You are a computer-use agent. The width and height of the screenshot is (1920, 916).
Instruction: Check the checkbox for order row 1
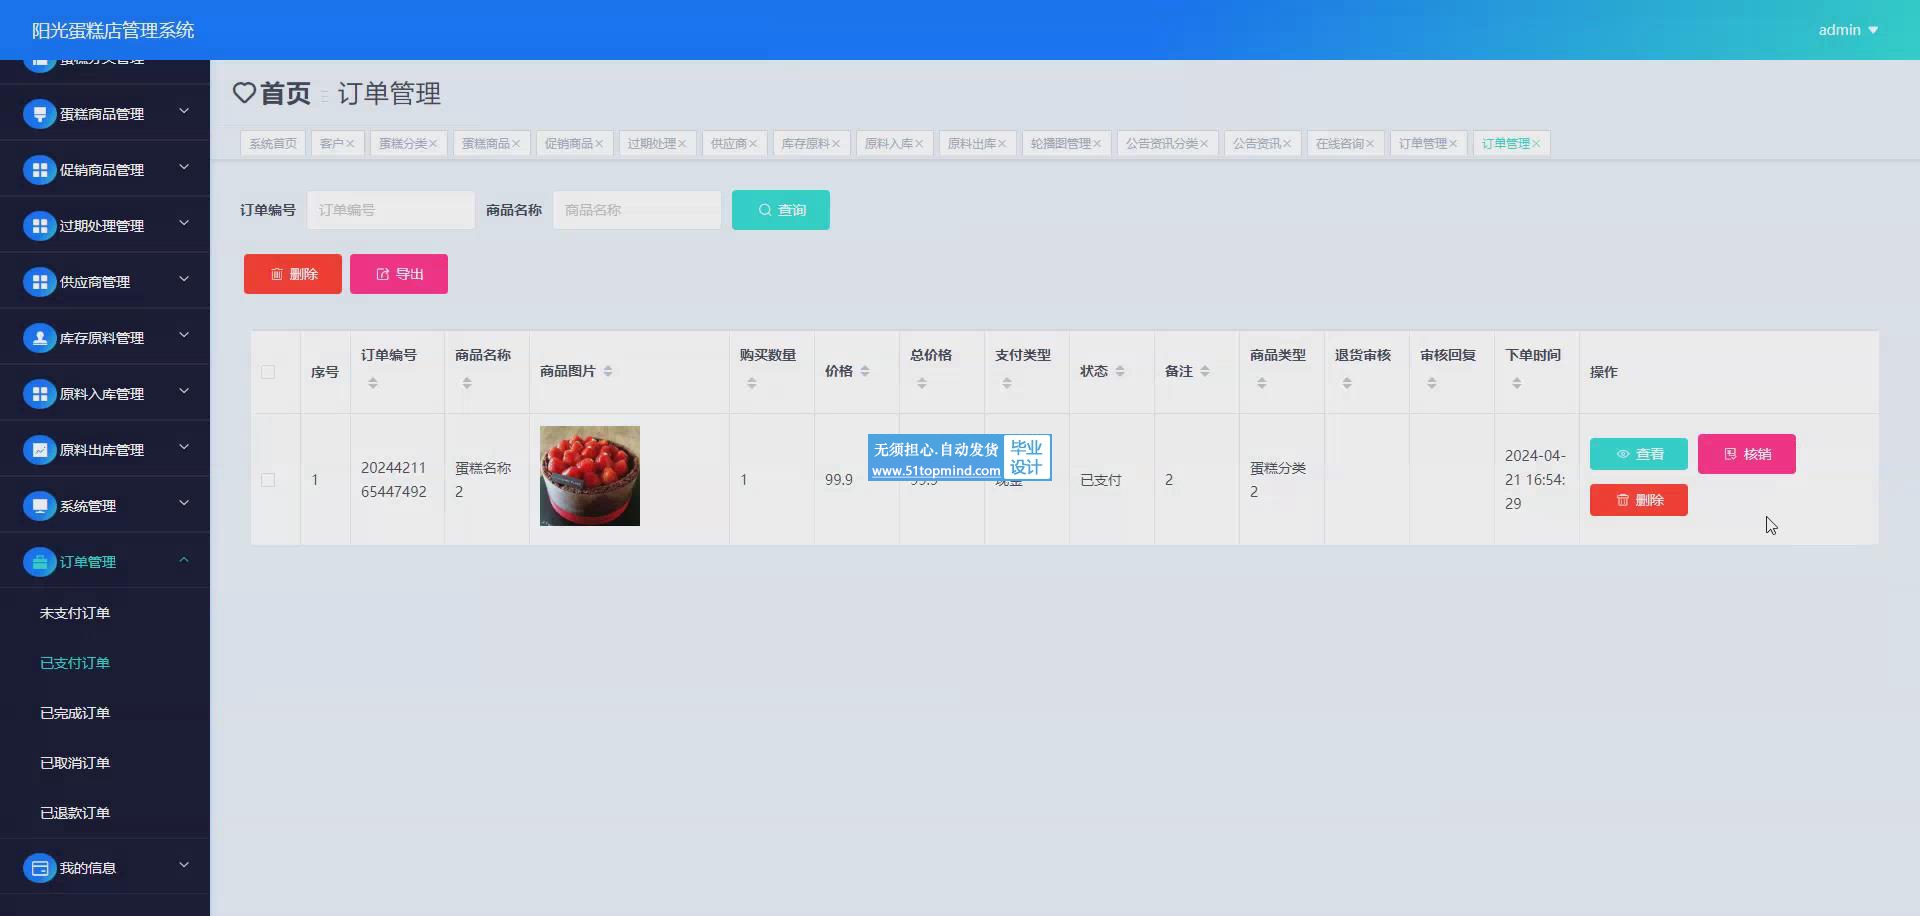[x=268, y=480]
